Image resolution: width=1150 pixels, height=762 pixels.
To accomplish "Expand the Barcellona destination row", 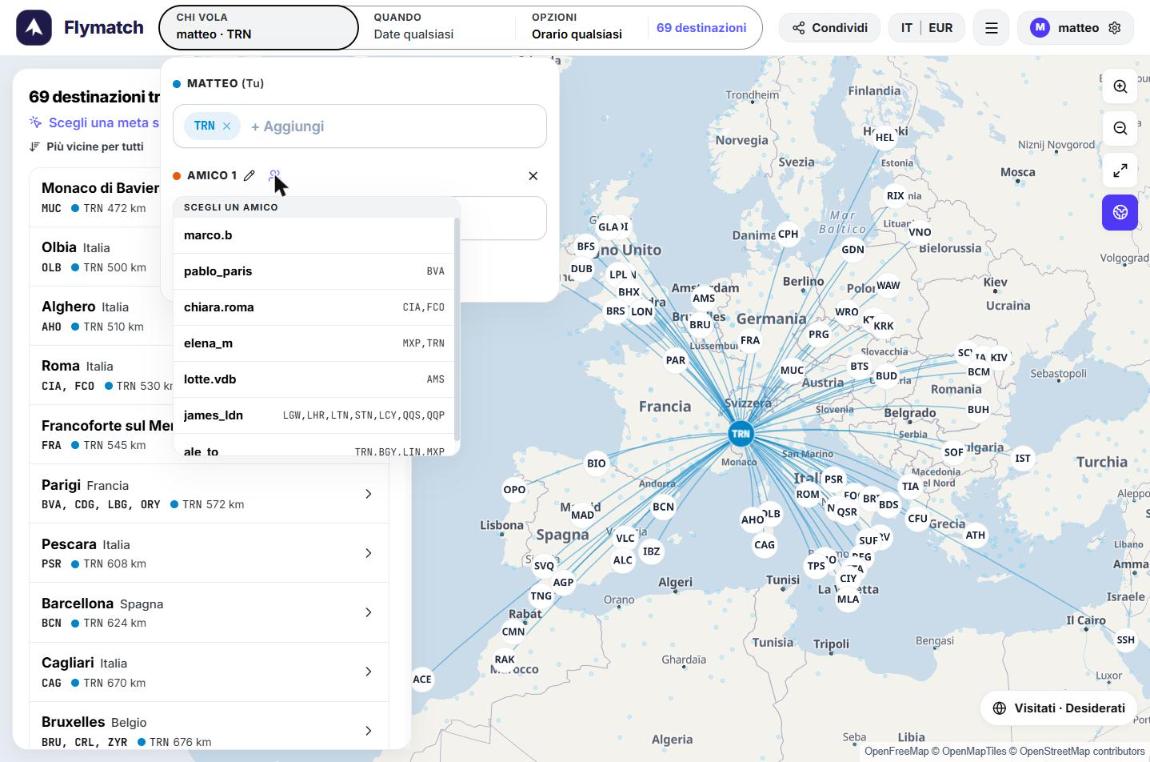I will 209,612.
